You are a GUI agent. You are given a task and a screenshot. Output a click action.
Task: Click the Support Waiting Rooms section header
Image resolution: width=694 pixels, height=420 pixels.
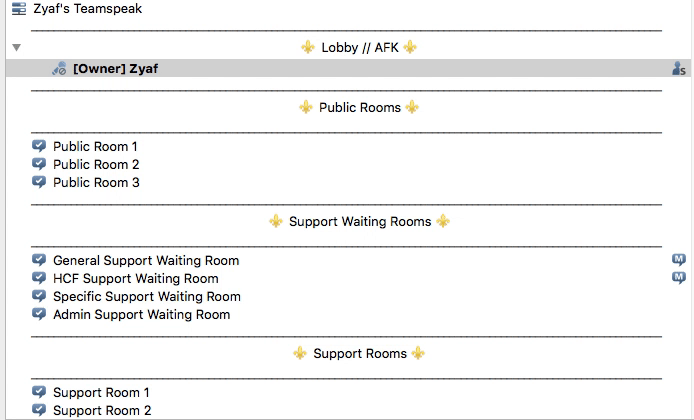click(359, 221)
